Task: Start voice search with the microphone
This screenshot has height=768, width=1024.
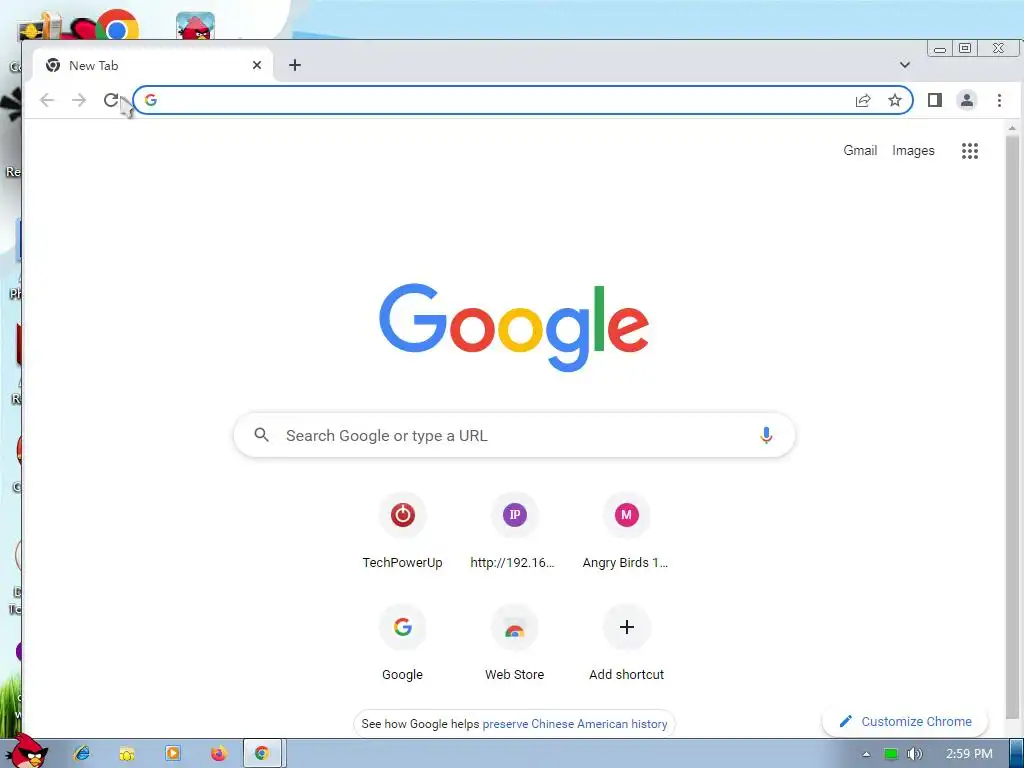Action: (x=766, y=435)
